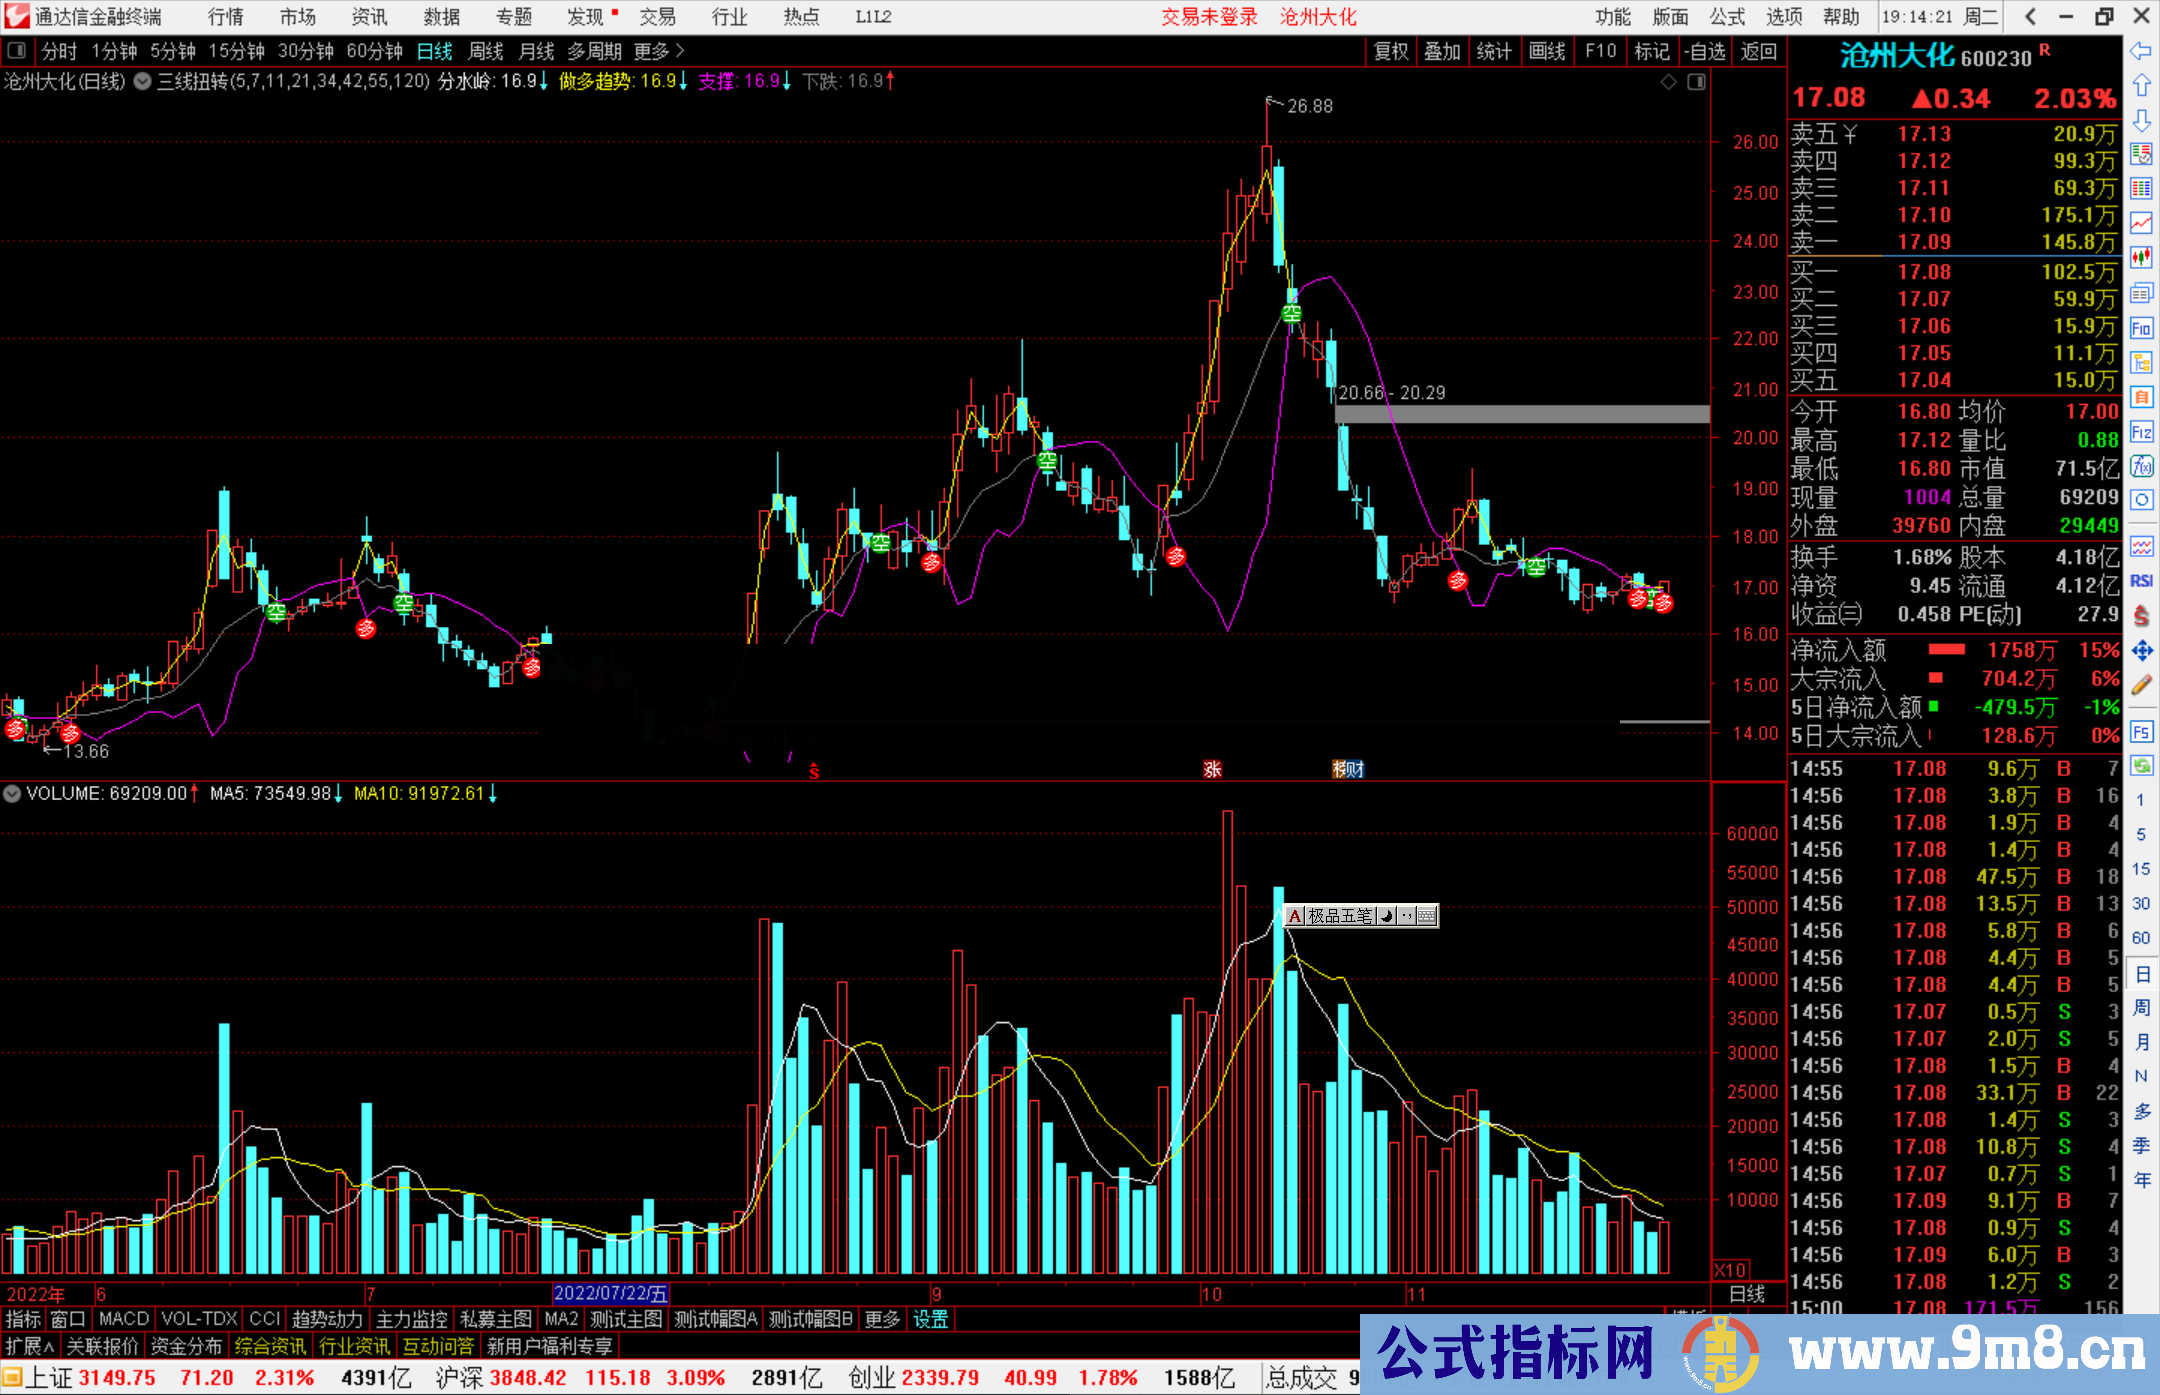2160x1395 pixels.
Task: Click the 复权 button
Action: (x=1391, y=51)
